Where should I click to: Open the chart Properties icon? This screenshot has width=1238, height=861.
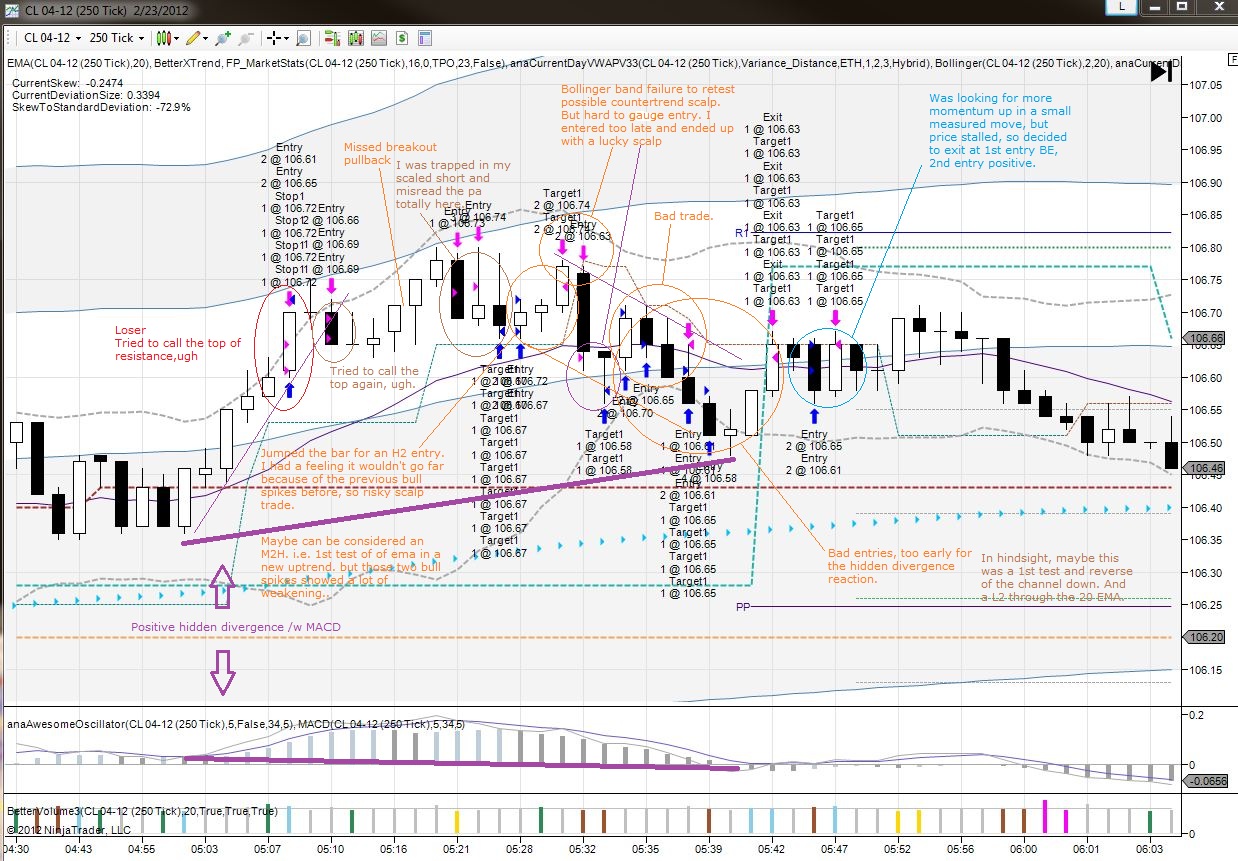[x=425, y=38]
